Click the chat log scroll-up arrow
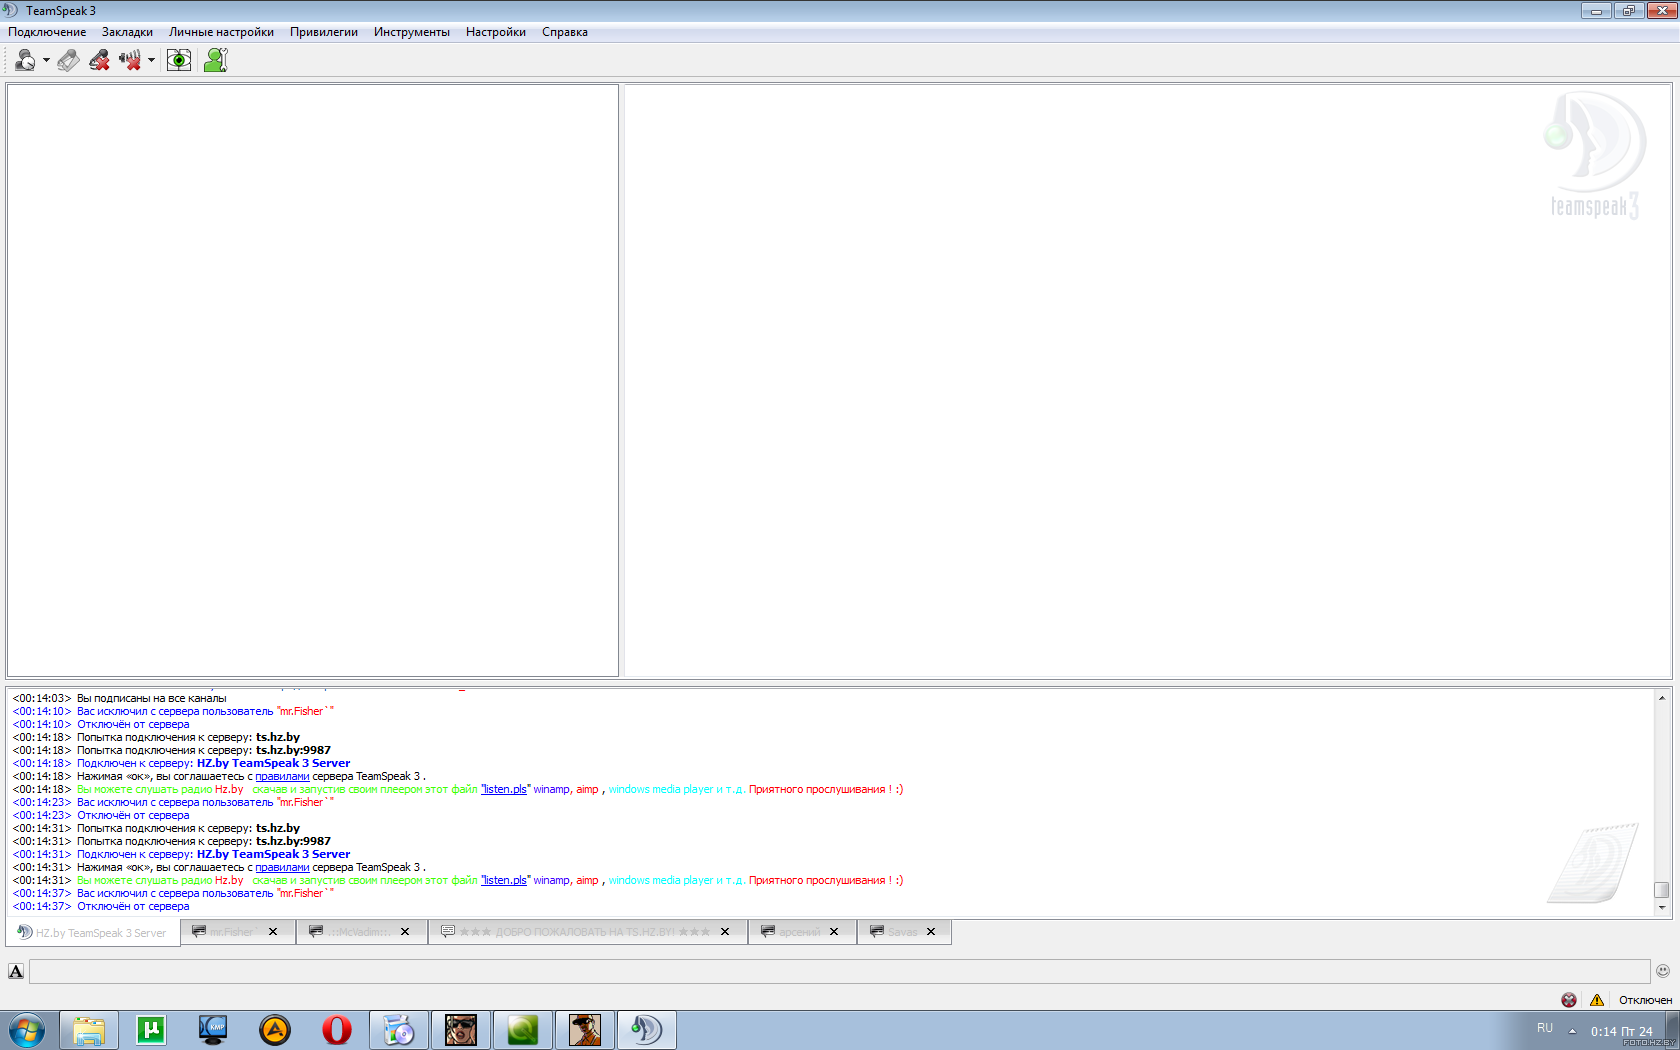Viewport: 1680px width, 1050px height. point(1662,698)
